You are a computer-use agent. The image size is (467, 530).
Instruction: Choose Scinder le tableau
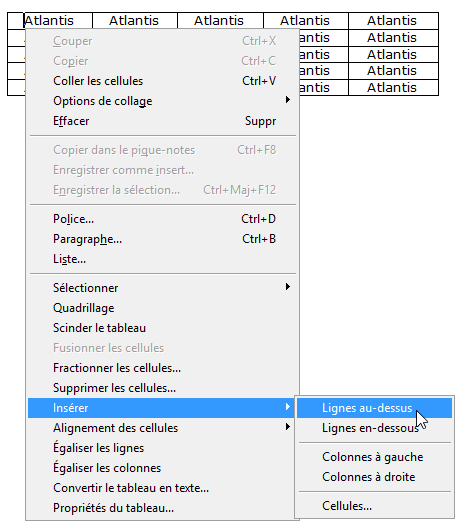(163, 328)
